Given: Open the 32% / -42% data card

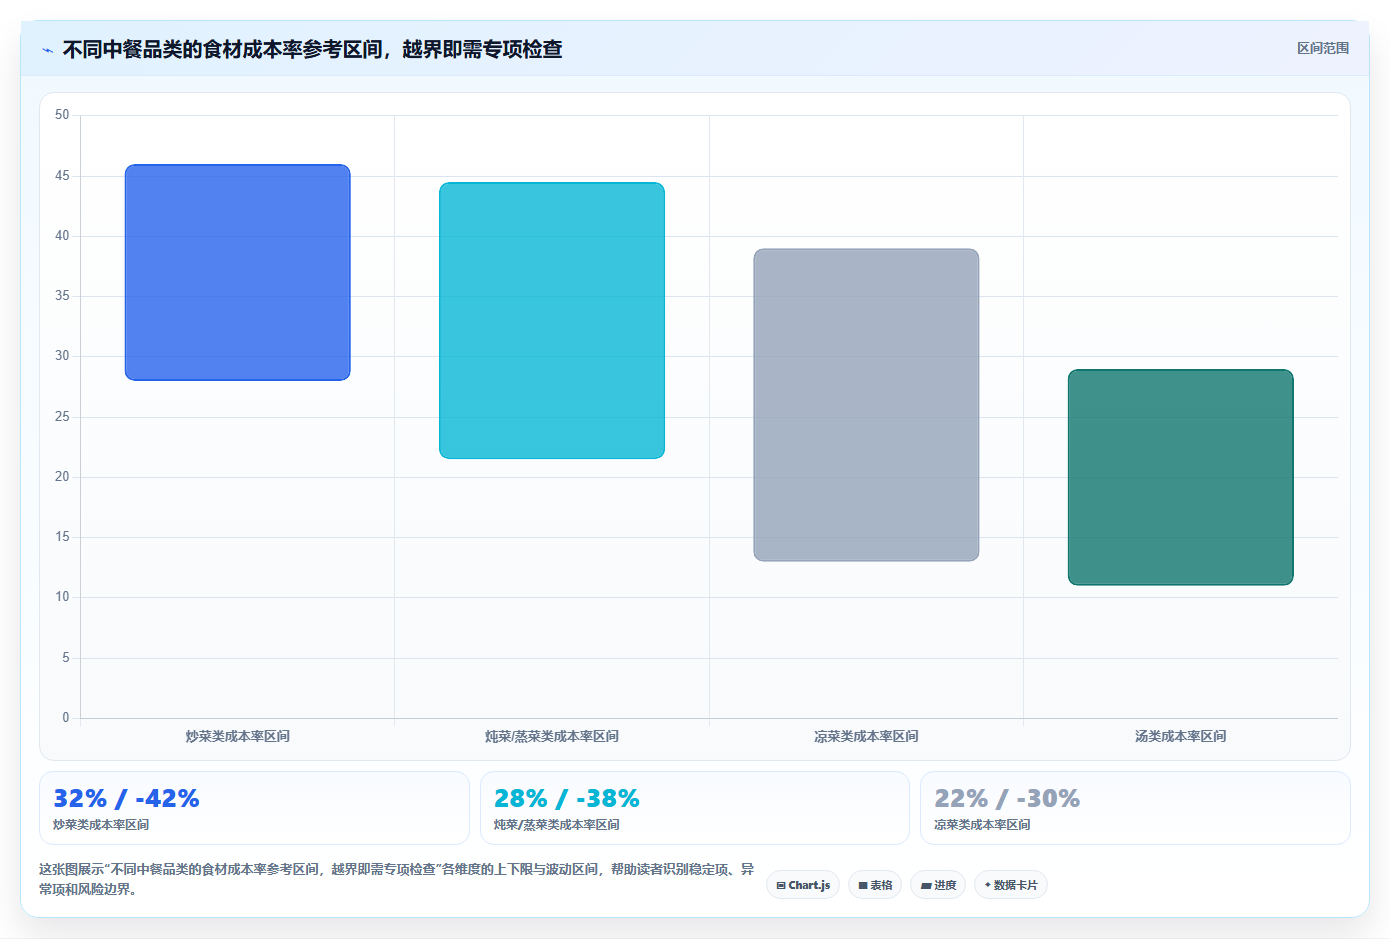Looking at the screenshot, I should pyautogui.click(x=254, y=808).
